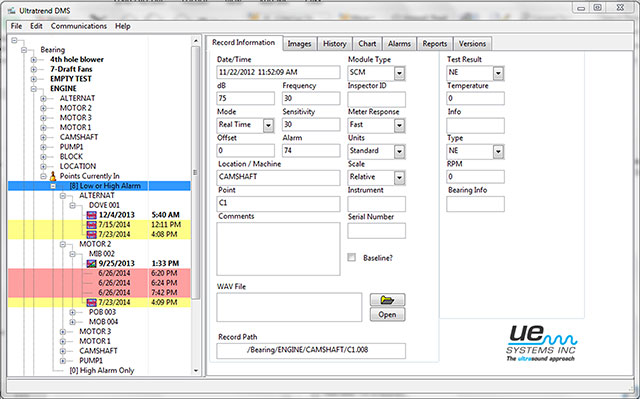The image size is (640, 399).
Task: Click the record icon for 7/23/2014 4:09 PM
Action: (x=91, y=303)
